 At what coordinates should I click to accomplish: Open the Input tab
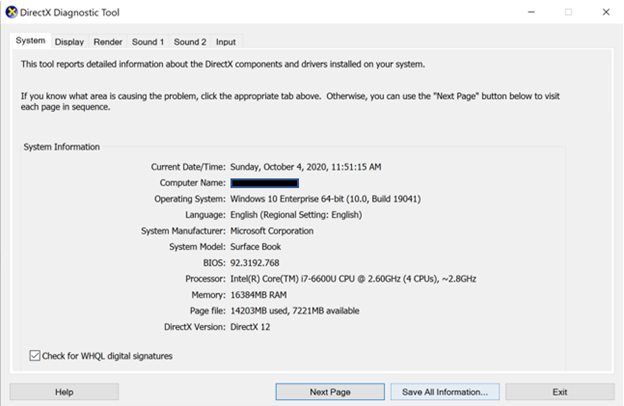click(x=226, y=42)
